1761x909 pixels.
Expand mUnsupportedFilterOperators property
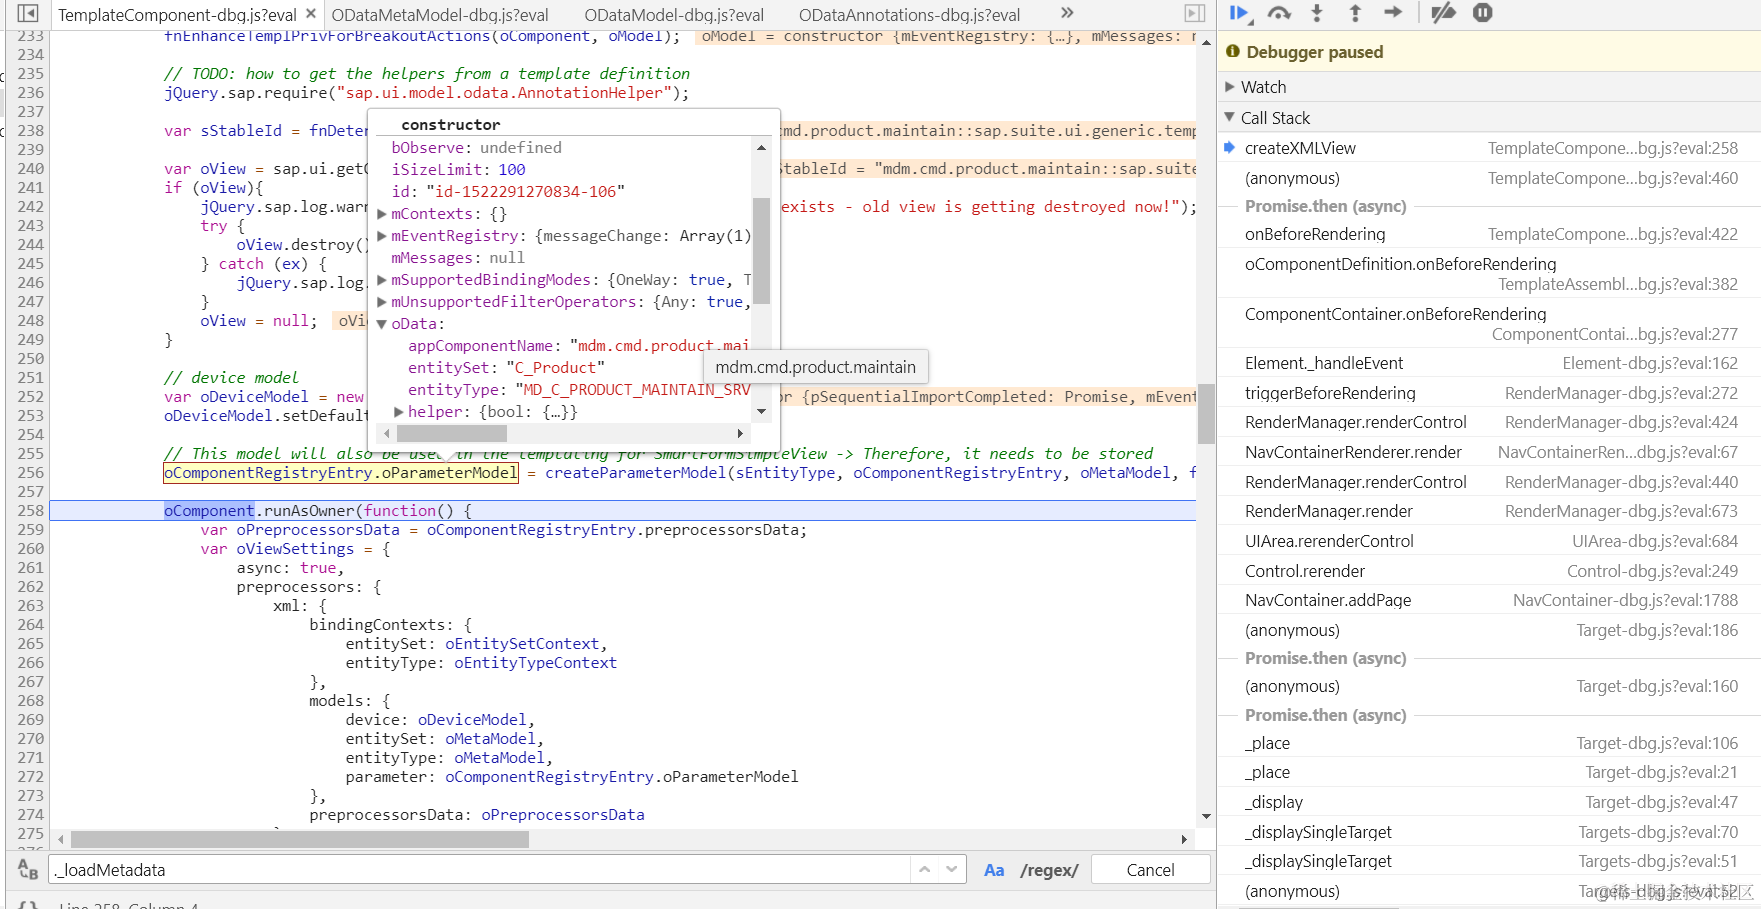[382, 302]
